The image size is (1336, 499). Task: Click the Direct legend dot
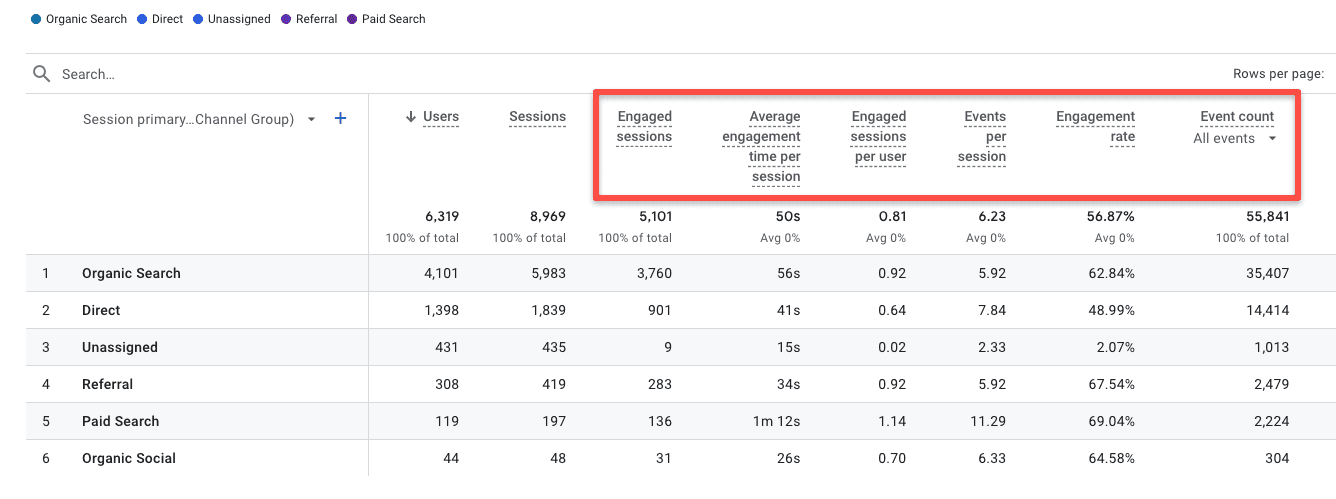pyautogui.click(x=142, y=19)
